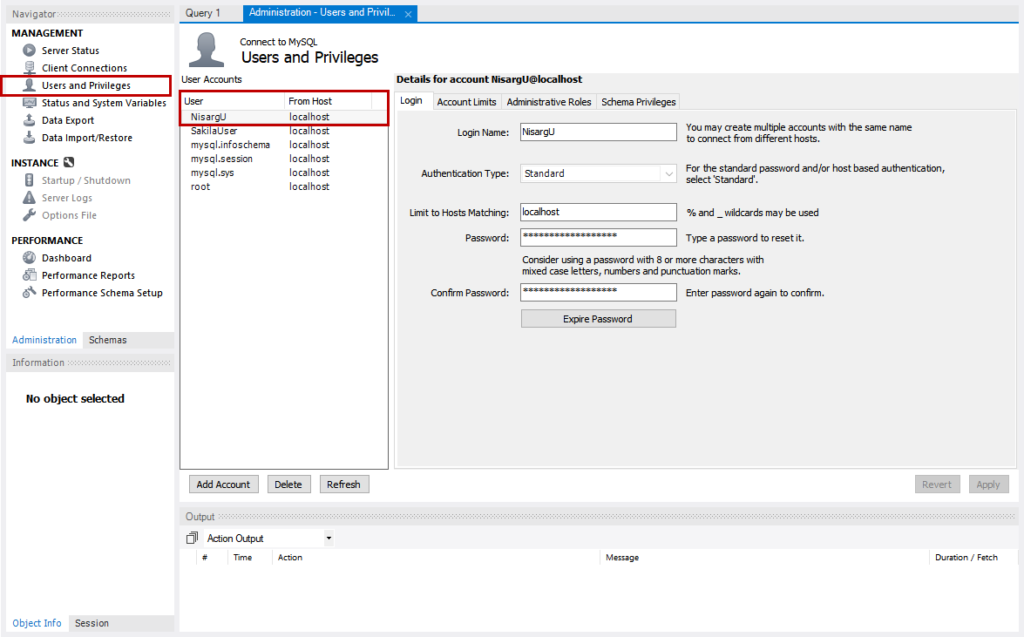Switch to the Account Limits tab
1024x637 pixels.
coord(467,102)
